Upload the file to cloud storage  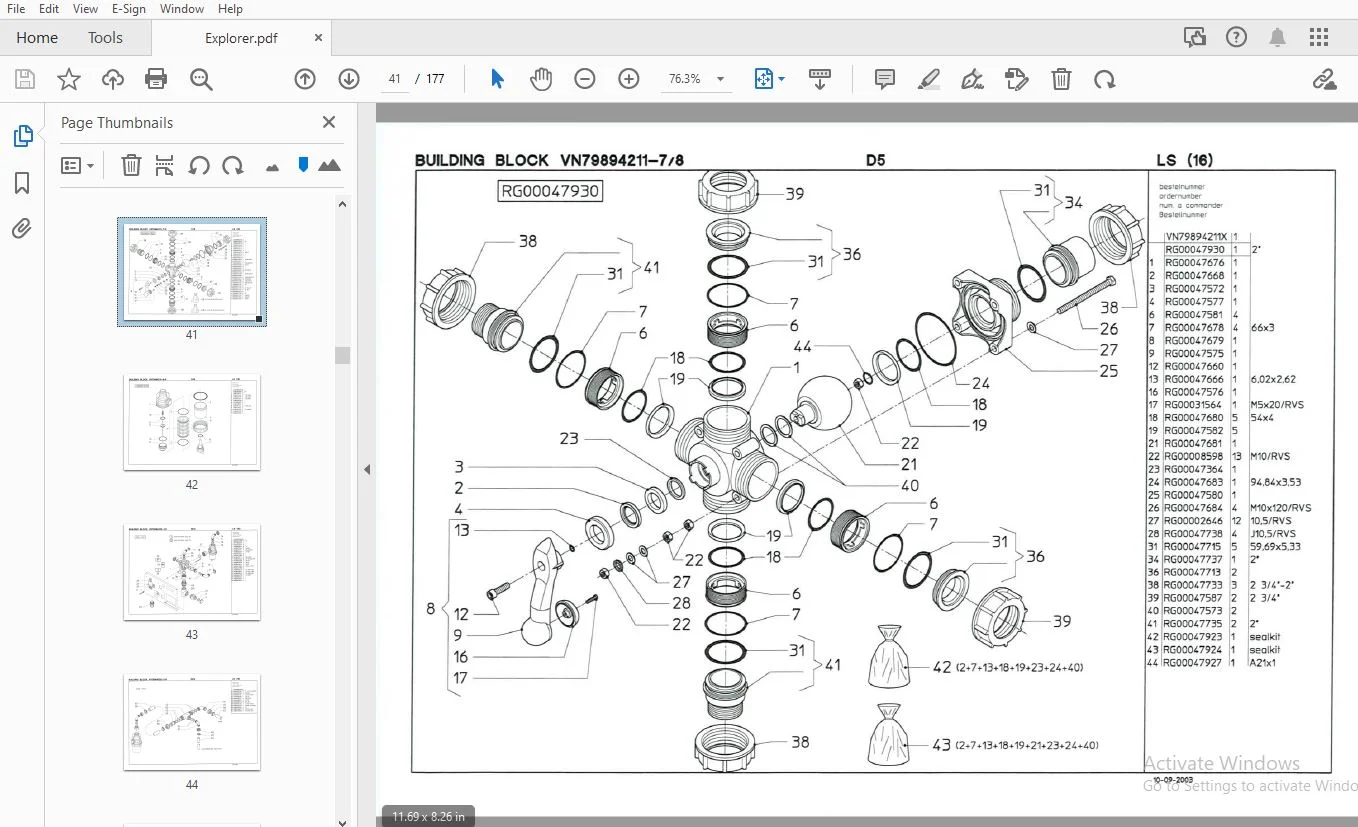click(x=113, y=79)
